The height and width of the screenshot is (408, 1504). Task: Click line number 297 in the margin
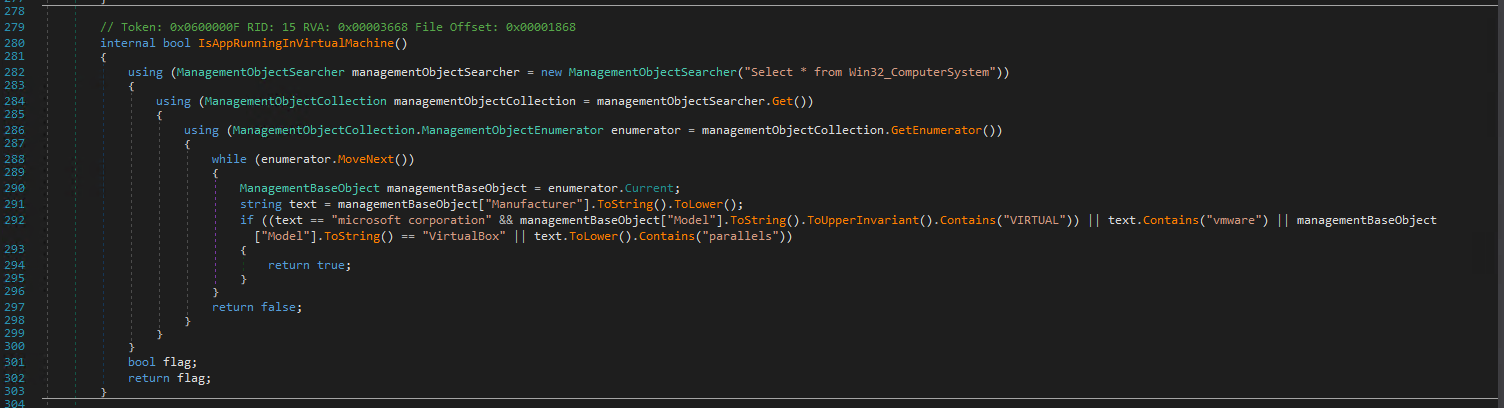coord(13,307)
